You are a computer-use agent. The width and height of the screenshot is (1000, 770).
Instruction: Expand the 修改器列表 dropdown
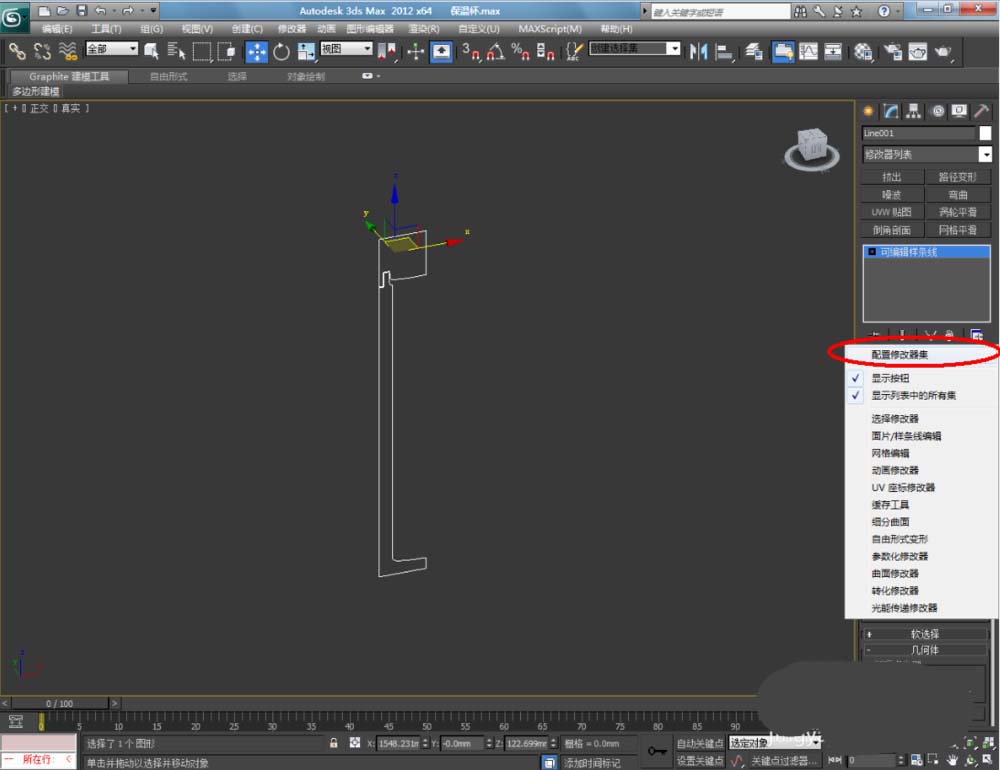(985, 155)
